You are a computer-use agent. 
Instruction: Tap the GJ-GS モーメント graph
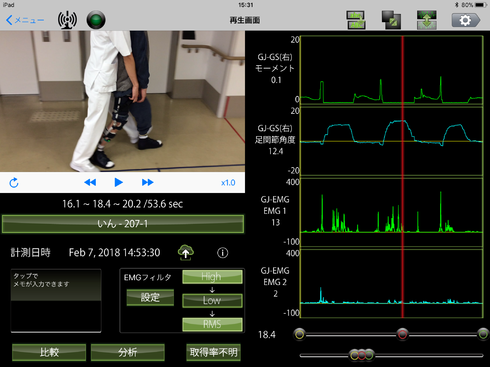[392, 70]
